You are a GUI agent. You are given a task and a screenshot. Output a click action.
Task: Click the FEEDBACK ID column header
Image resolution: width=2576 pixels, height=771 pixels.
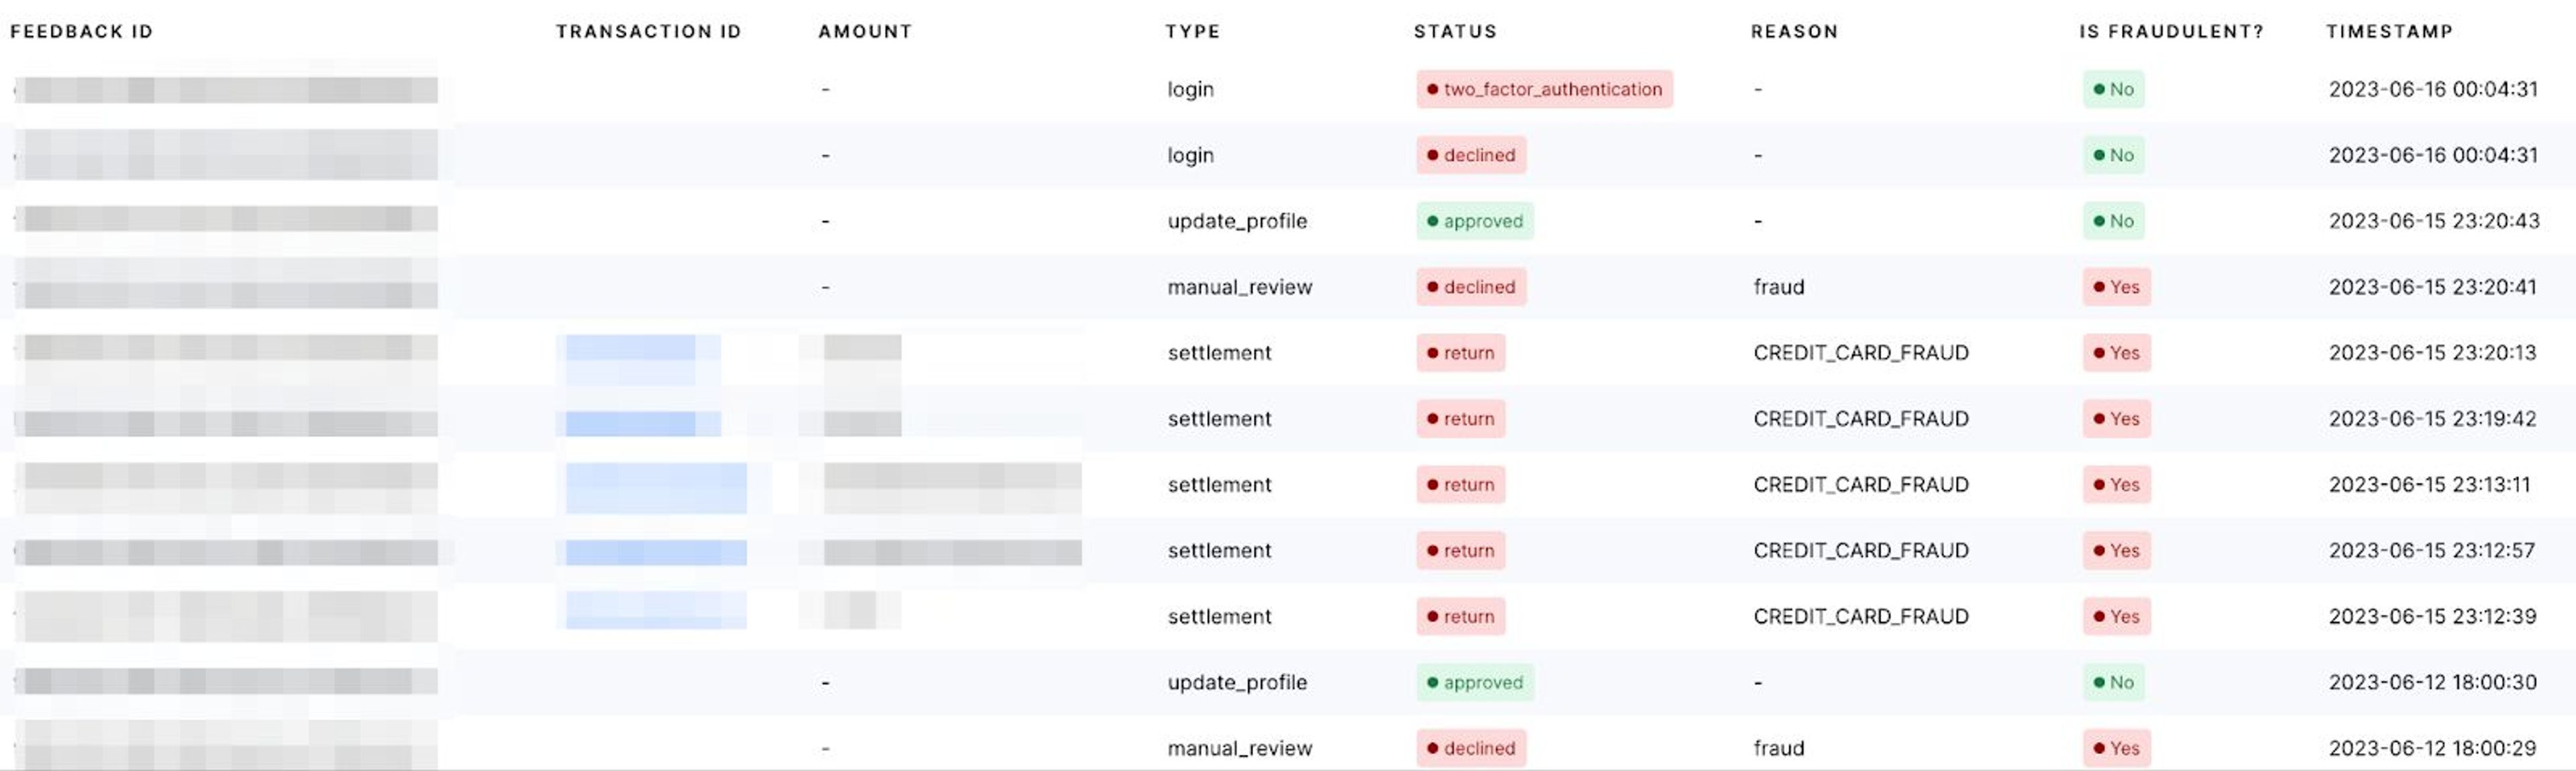click(81, 31)
